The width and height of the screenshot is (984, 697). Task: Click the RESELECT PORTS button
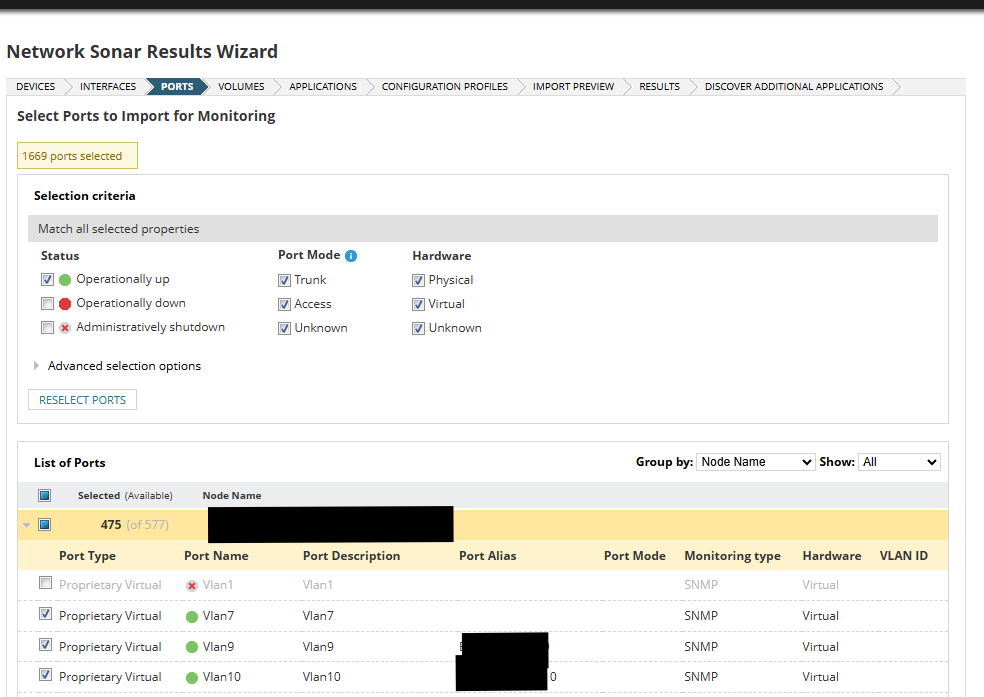82,399
